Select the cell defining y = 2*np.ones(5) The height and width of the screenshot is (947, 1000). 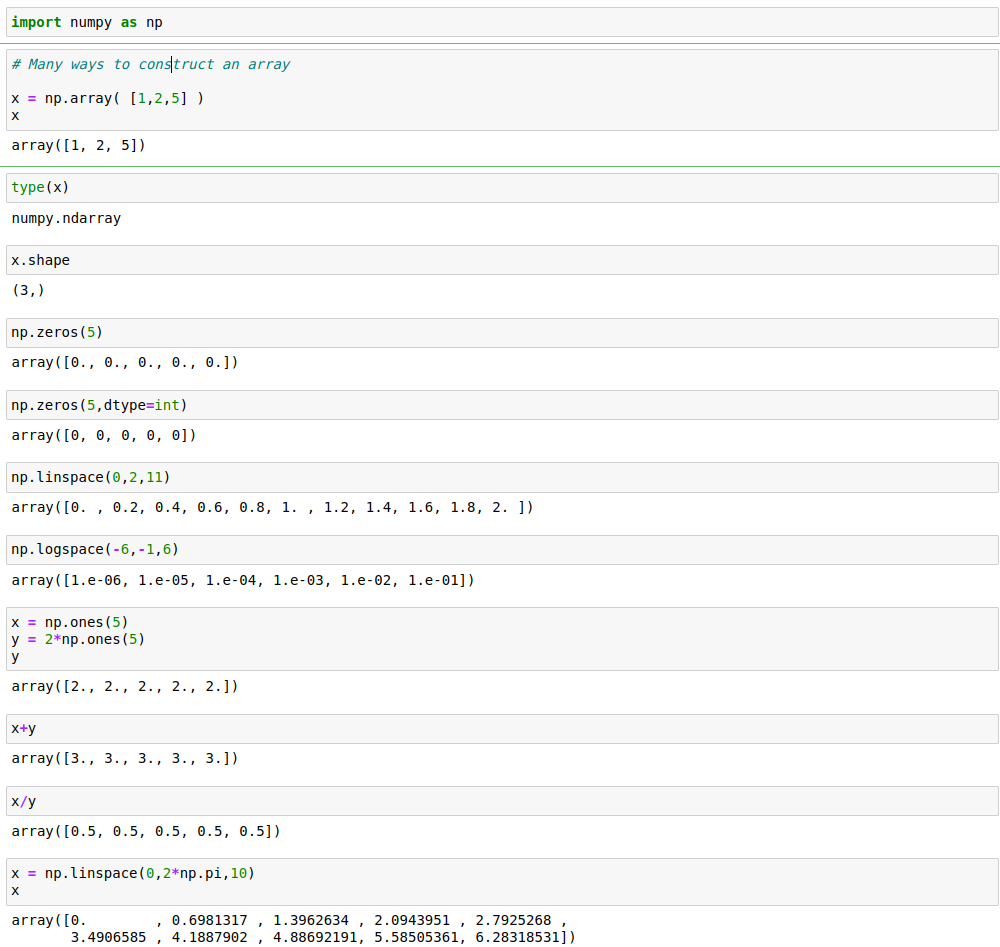point(500,639)
